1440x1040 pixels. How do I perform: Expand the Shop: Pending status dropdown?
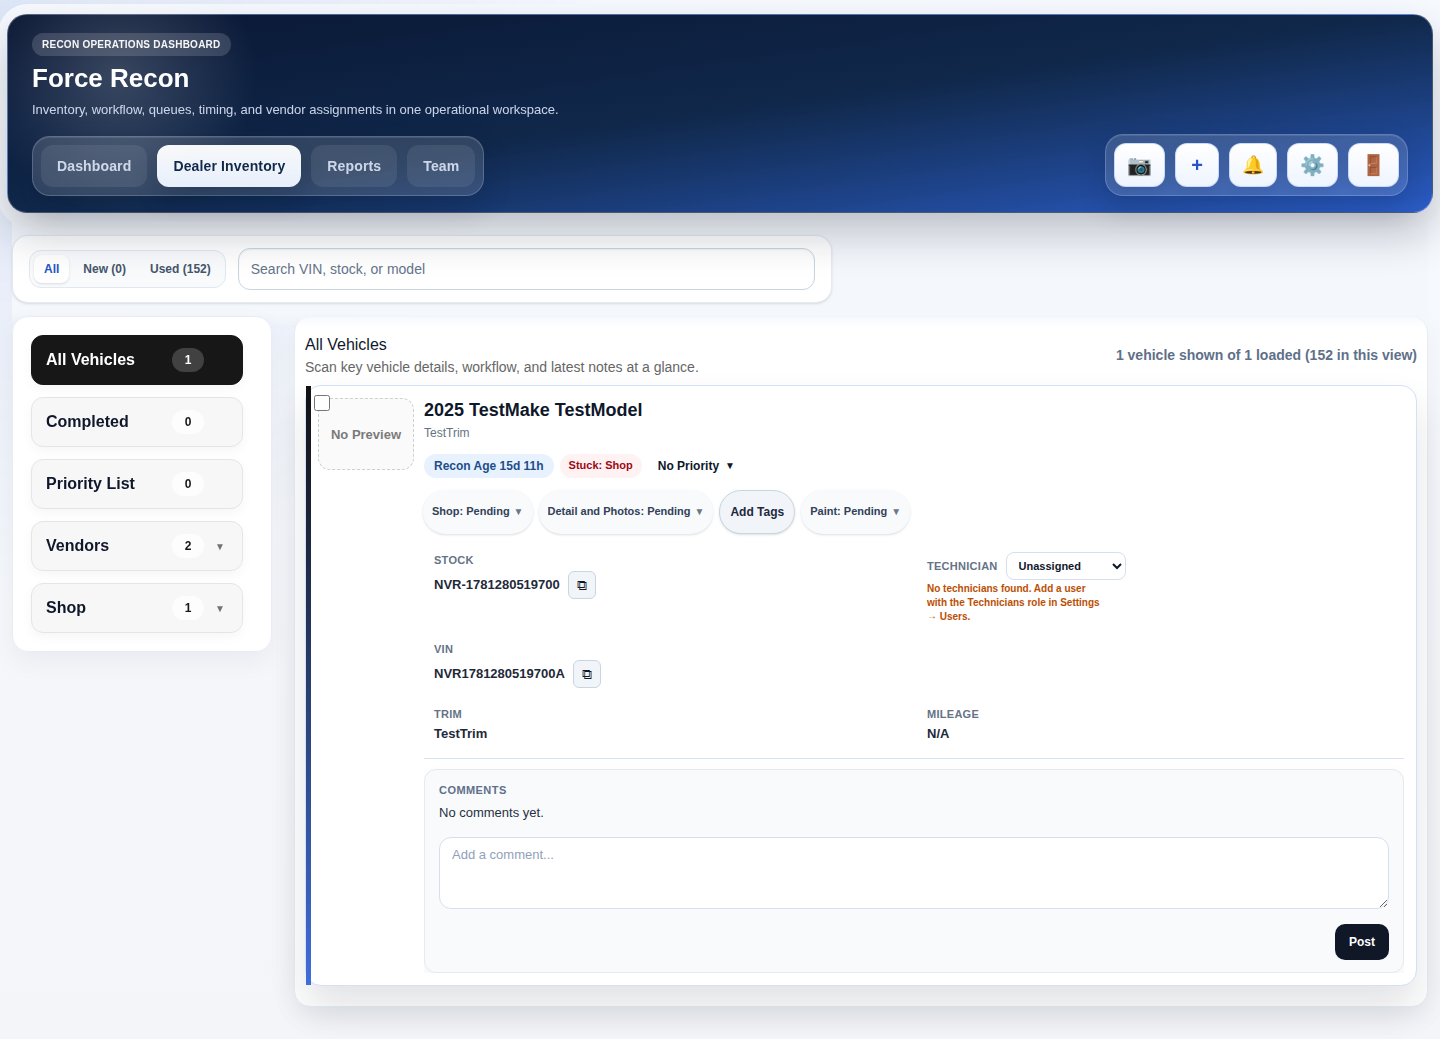pyautogui.click(x=477, y=511)
